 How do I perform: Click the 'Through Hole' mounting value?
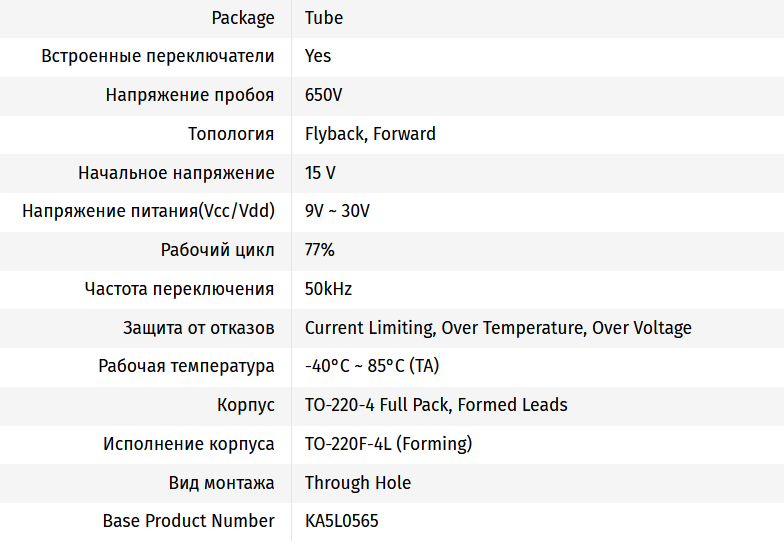(358, 483)
